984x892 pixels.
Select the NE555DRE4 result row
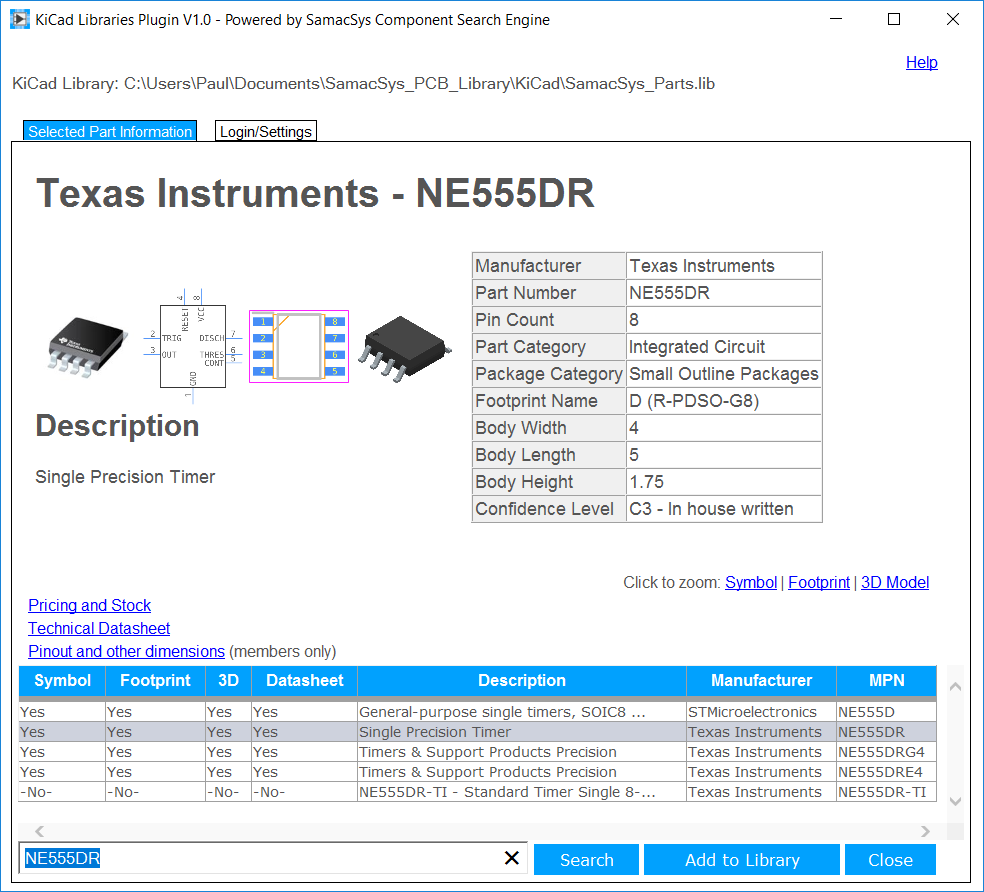click(x=478, y=772)
